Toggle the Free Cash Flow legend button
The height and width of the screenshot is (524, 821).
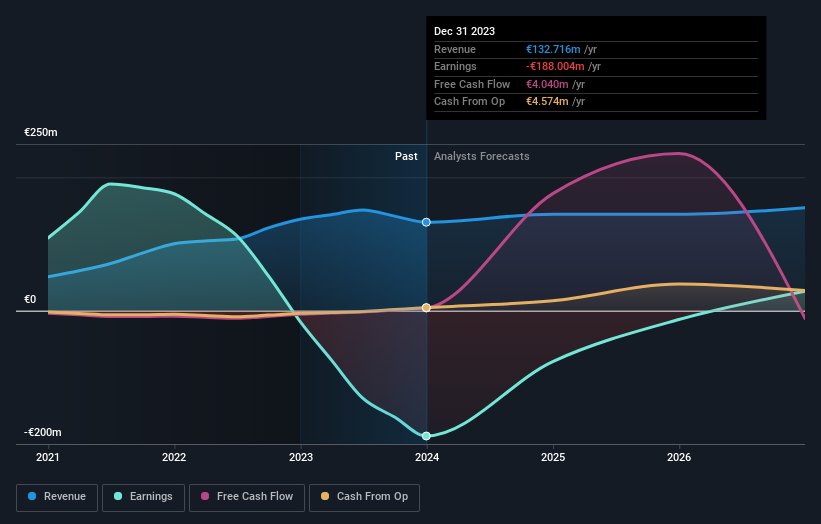(x=247, y=497)
